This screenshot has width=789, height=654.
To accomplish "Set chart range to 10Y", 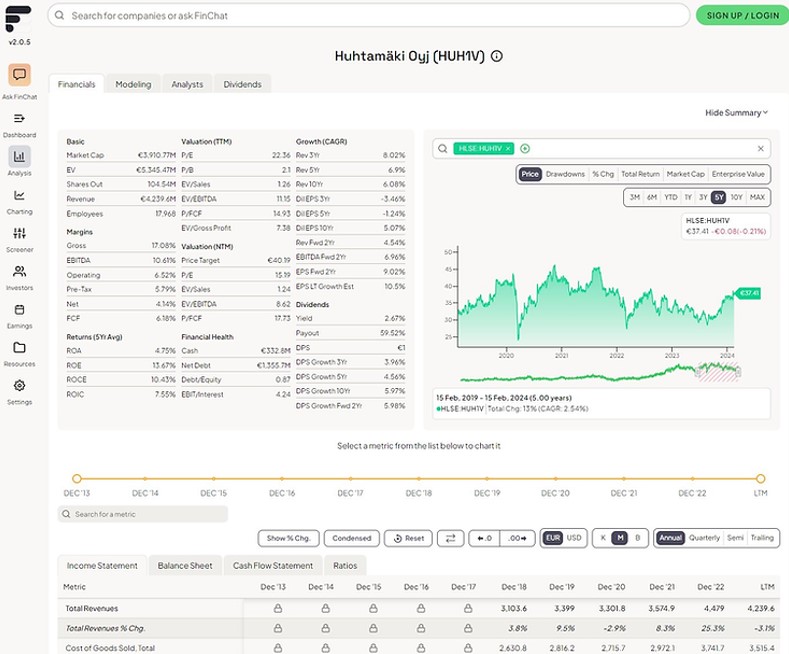I will click(737, 197).
